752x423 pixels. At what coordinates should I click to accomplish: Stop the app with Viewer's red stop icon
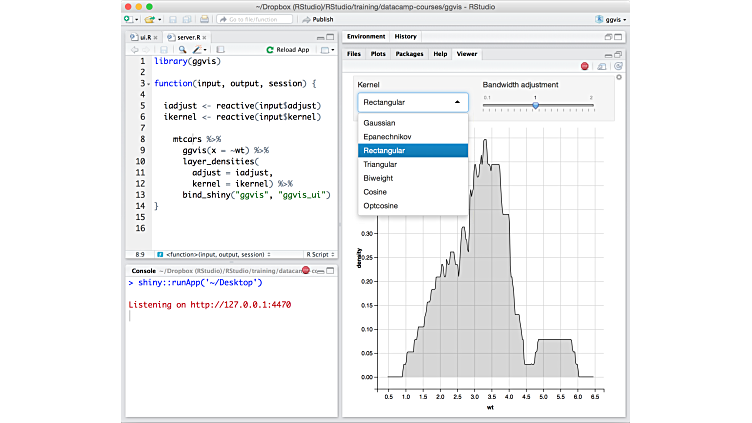point(584,66)
